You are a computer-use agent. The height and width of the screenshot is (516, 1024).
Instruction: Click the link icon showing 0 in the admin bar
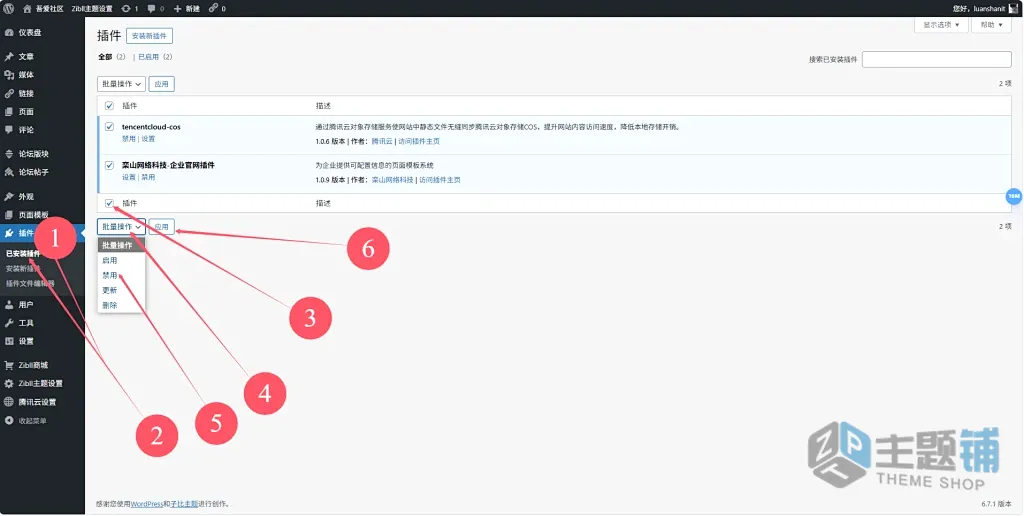(214, 8)
